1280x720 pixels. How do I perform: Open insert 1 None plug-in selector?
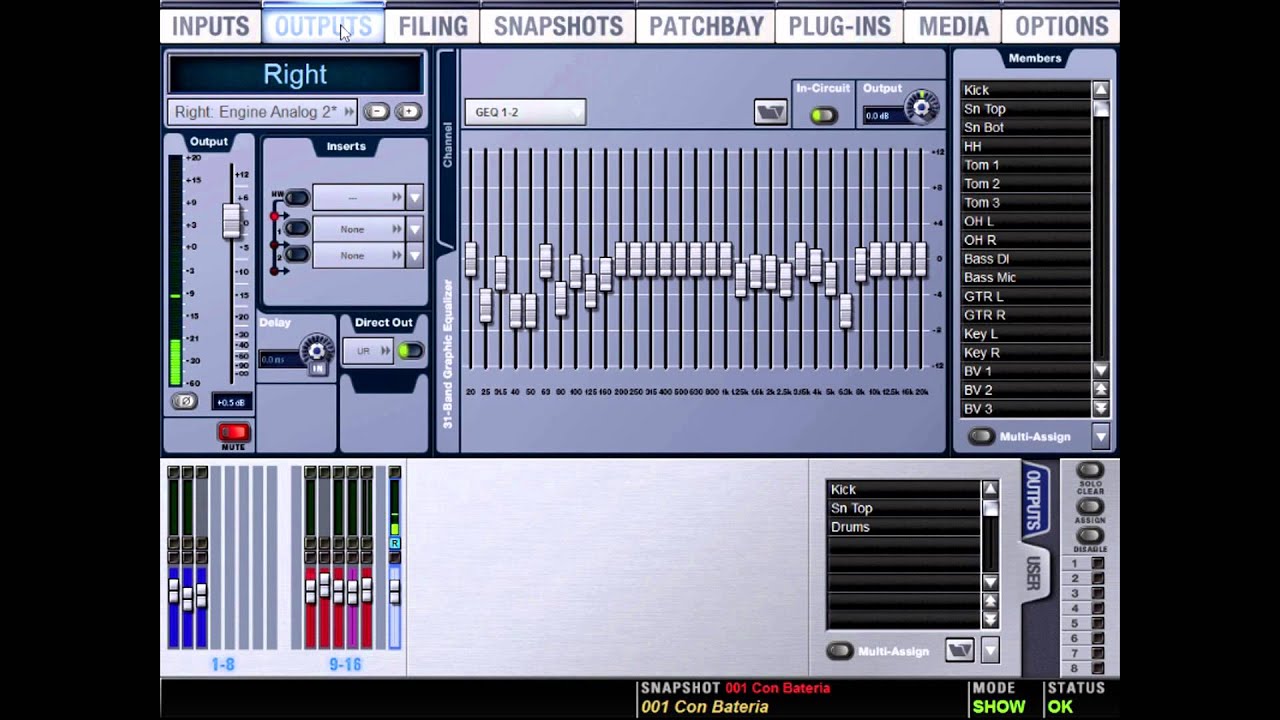click(x=358, y=229)
